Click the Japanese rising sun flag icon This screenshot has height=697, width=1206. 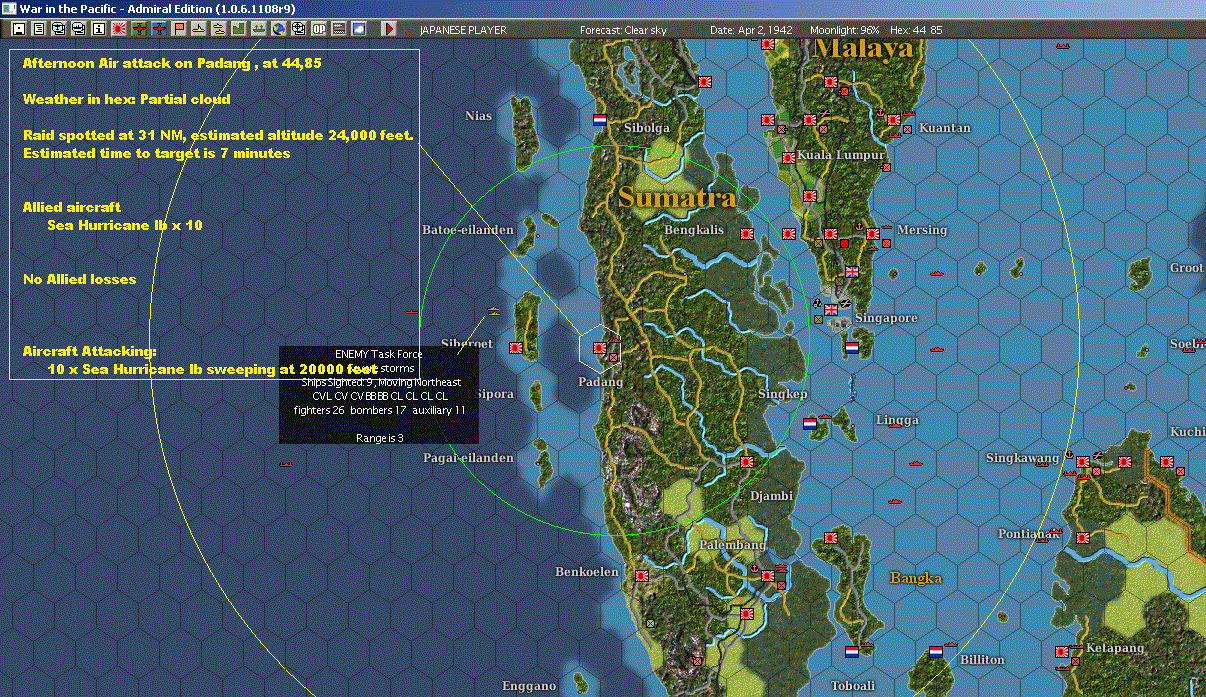[x=119, y=29]
